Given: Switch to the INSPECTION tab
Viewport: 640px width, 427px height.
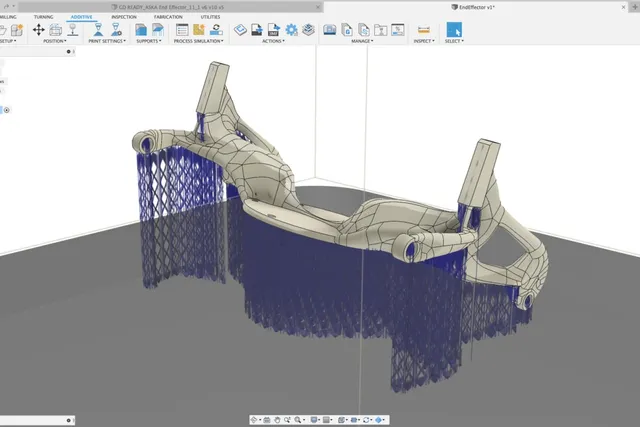Looking at the screenshot, I should point(124,17).
